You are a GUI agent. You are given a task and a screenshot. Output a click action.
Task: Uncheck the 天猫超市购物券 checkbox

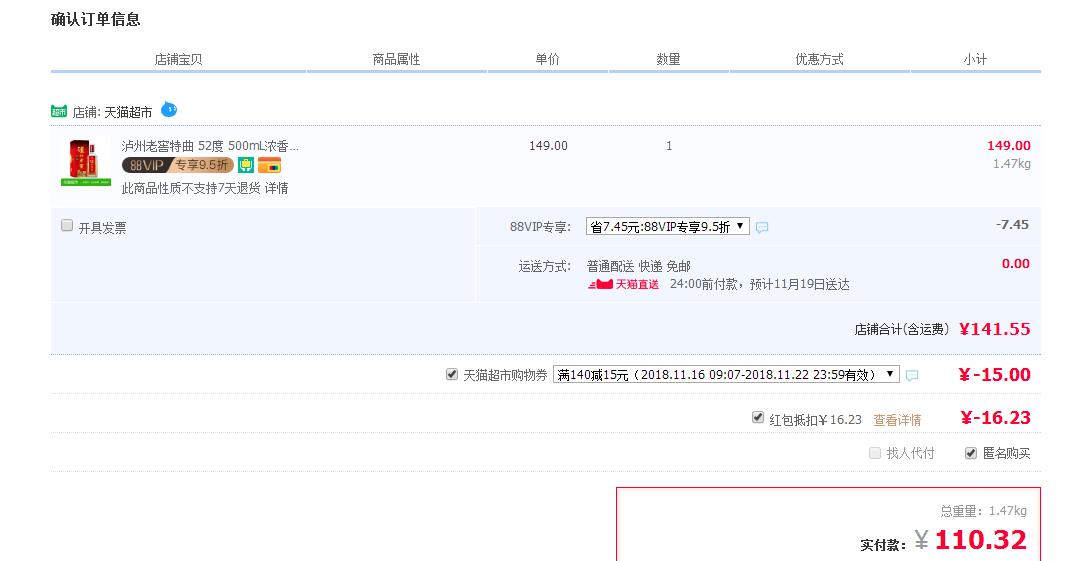click(452, 374)
